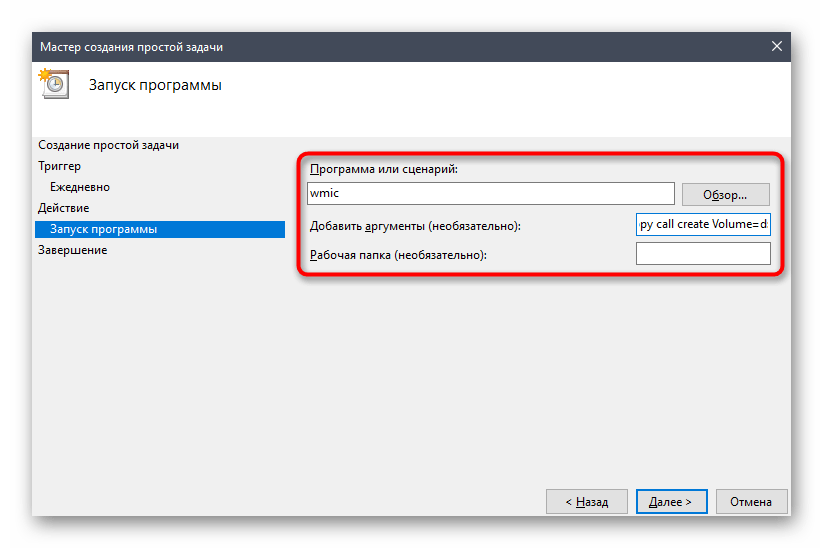Click the 'Добавить аргументы (необязательно):' label
823x548 pixels.
pyautogui.click(x=416, y=225)
